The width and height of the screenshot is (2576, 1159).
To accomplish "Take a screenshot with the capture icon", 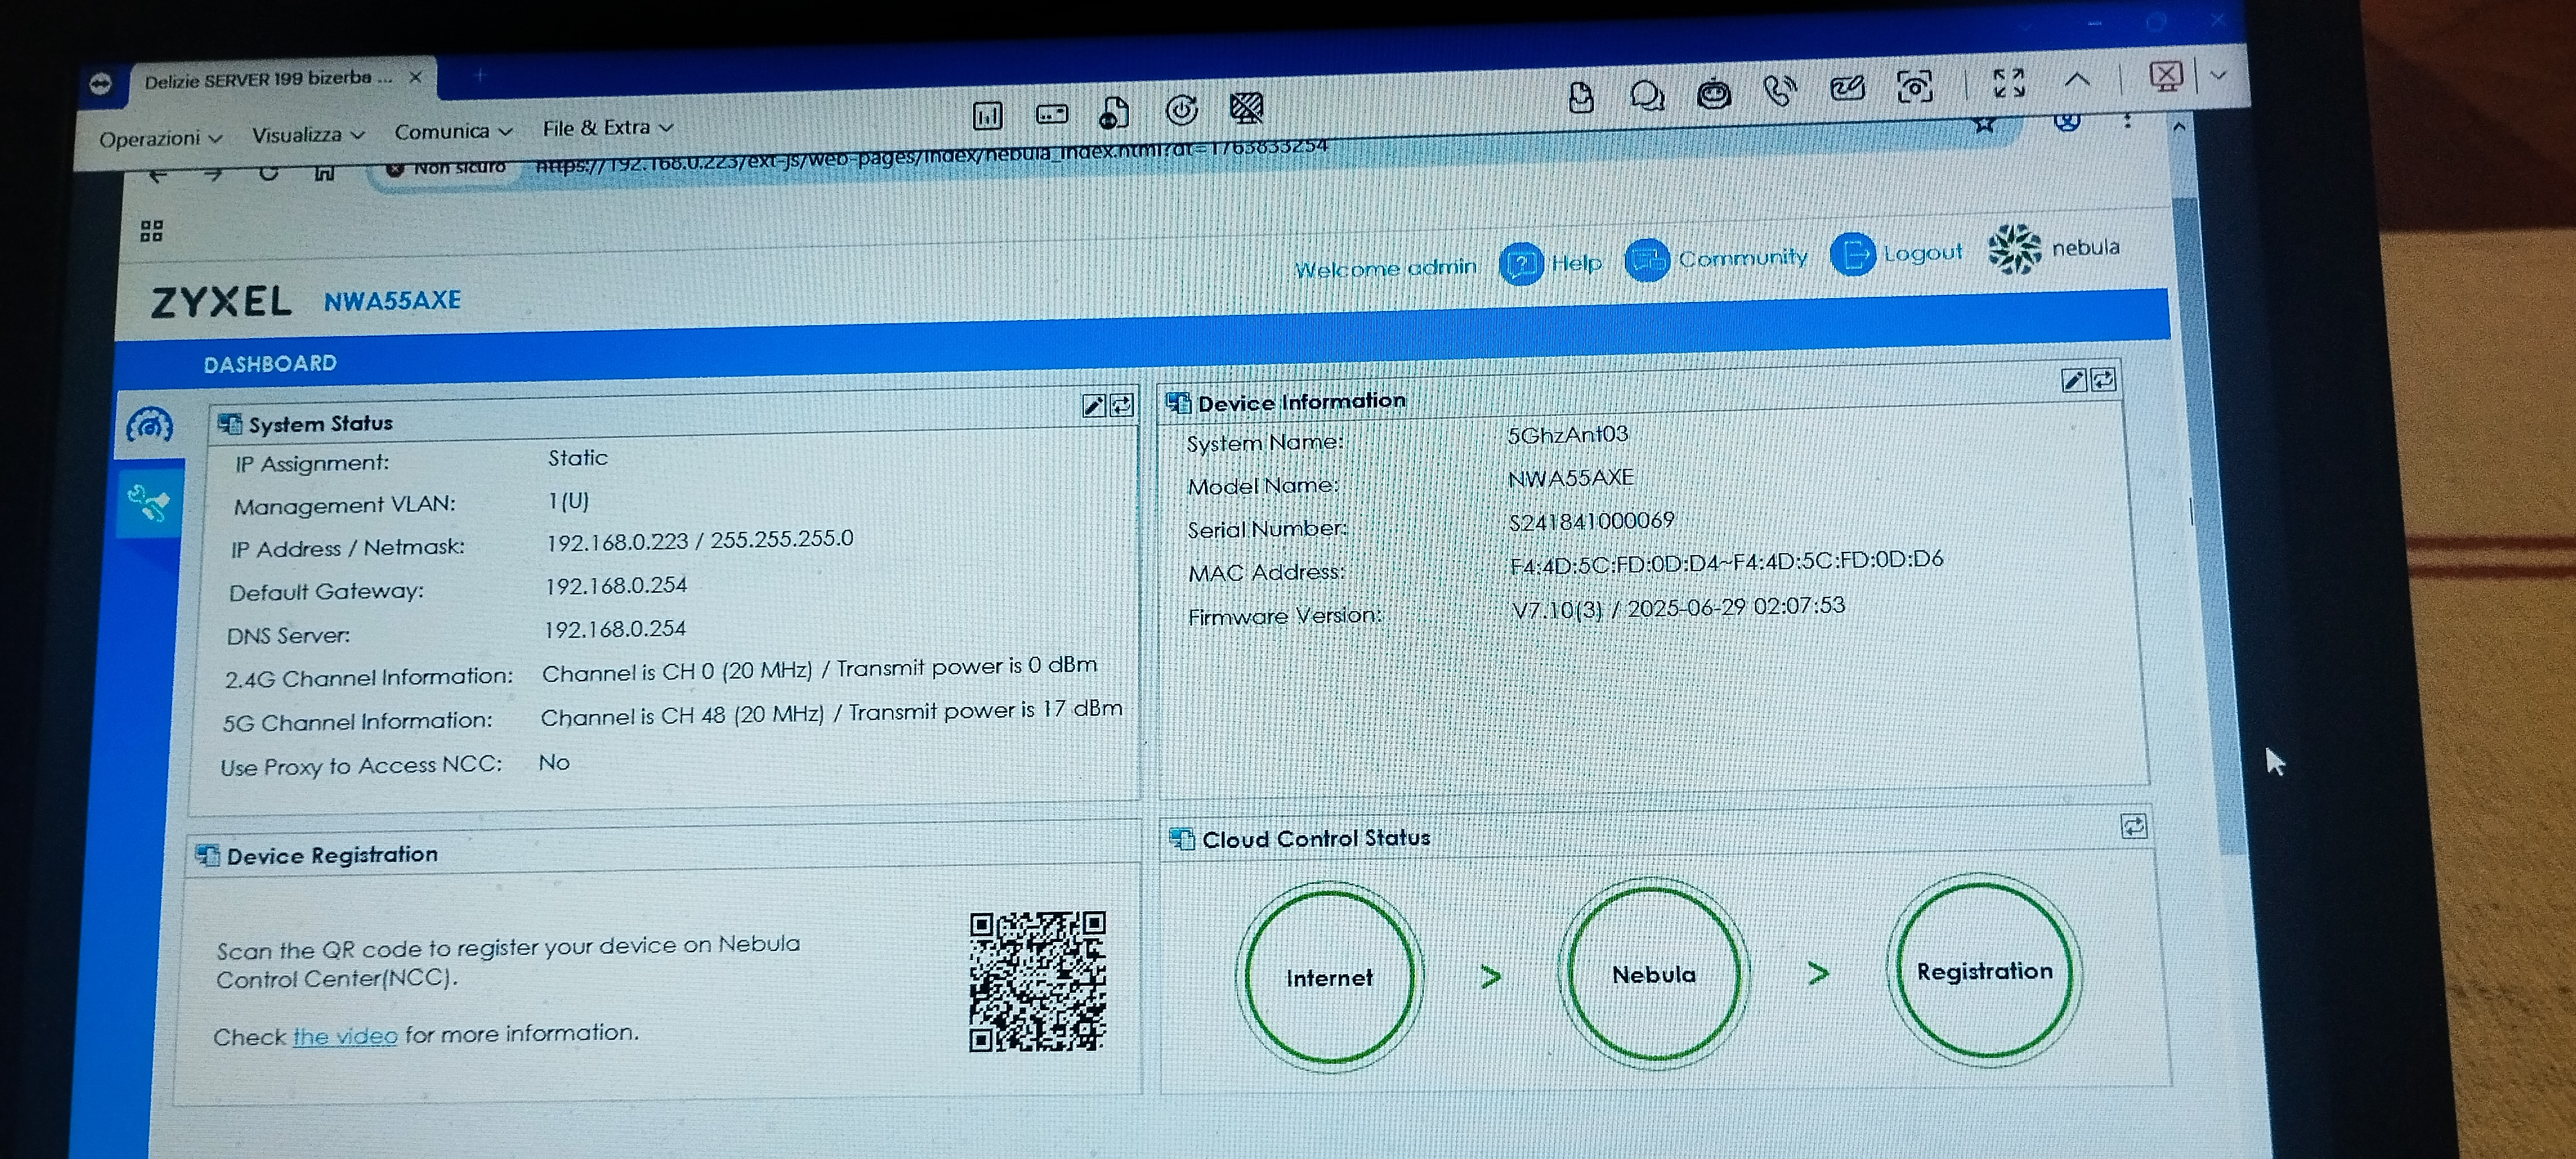I will click(x=1914, y=87).
